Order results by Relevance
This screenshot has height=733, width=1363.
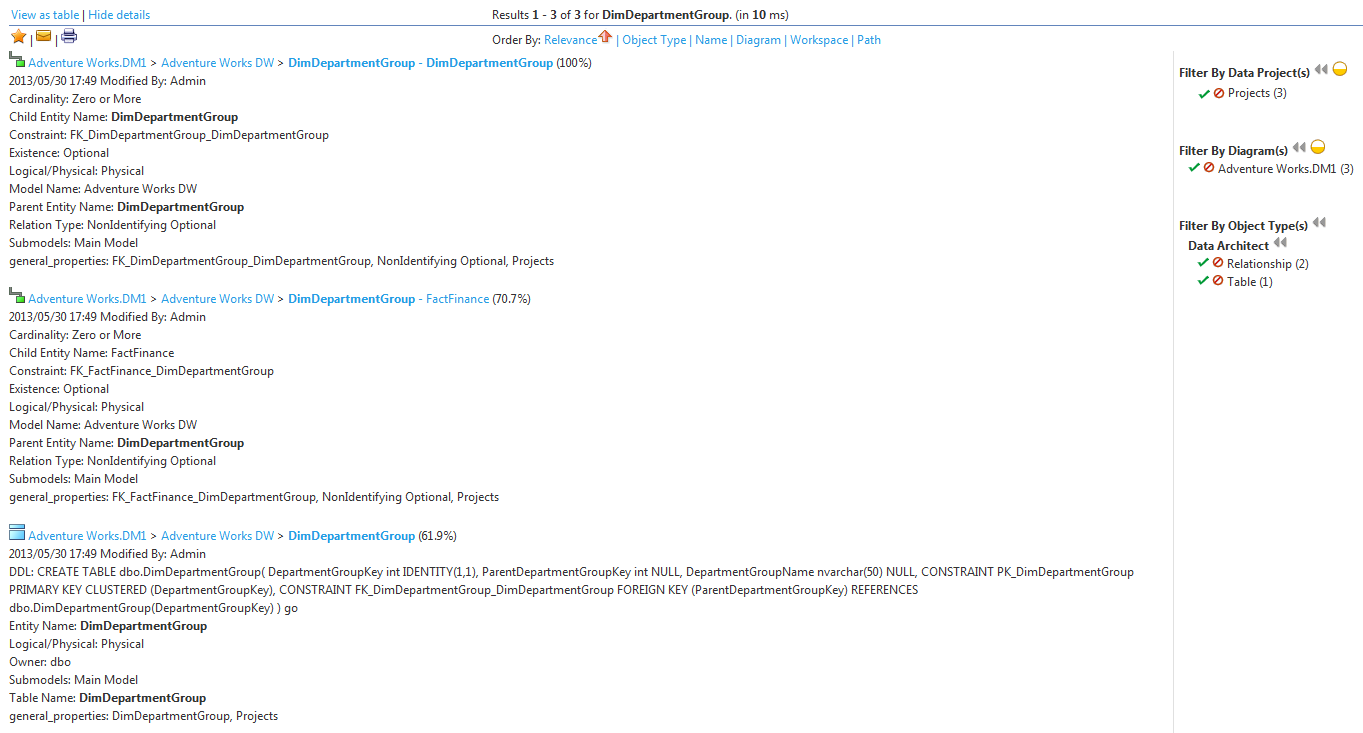tap(570, 40)
